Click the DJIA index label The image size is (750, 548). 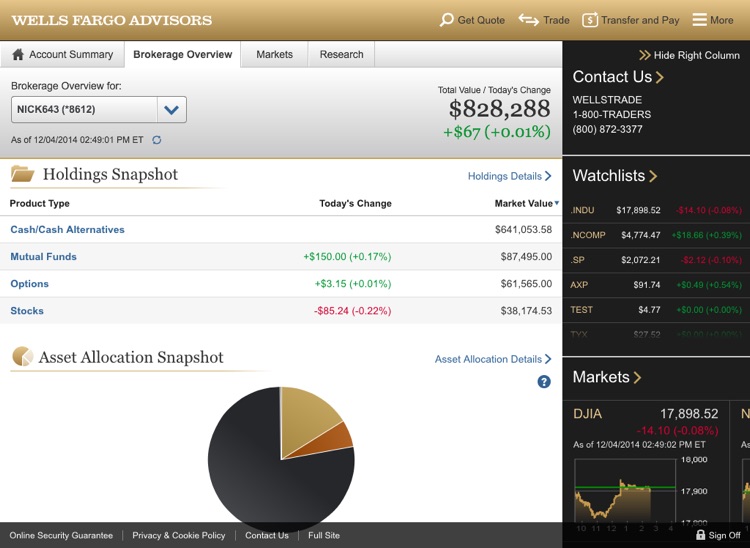tap(587, 414)
